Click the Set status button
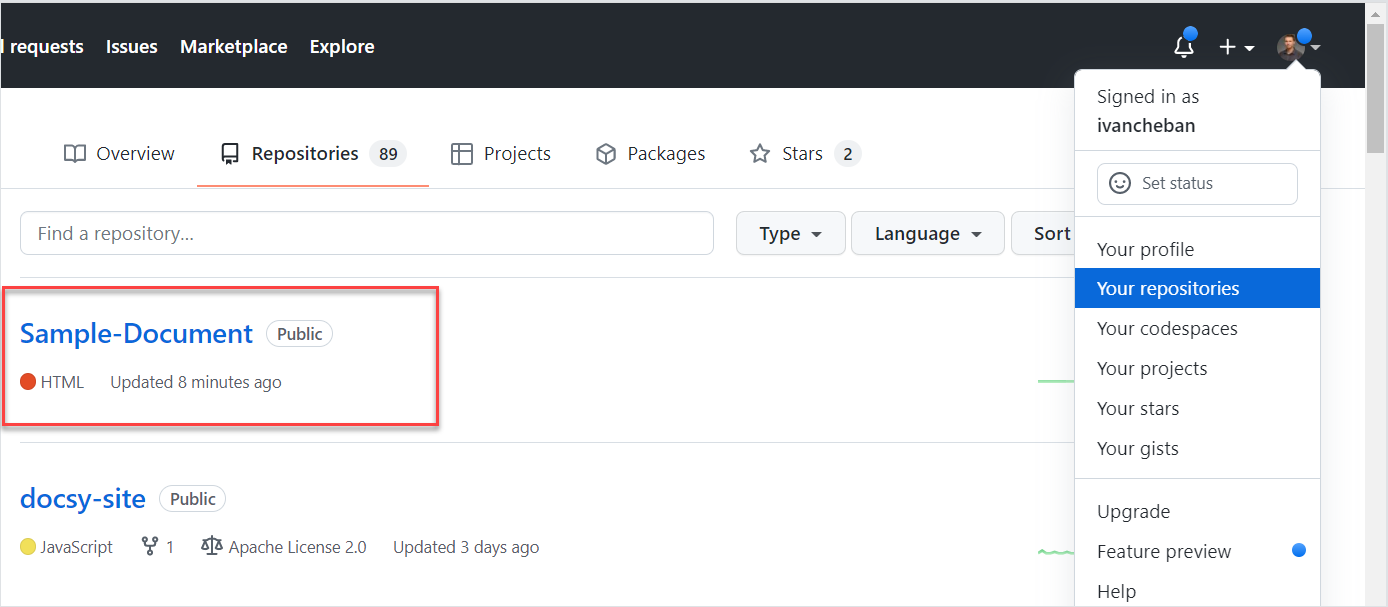This screenshot has width=1388, height=607. click(x=1197, y=183)
